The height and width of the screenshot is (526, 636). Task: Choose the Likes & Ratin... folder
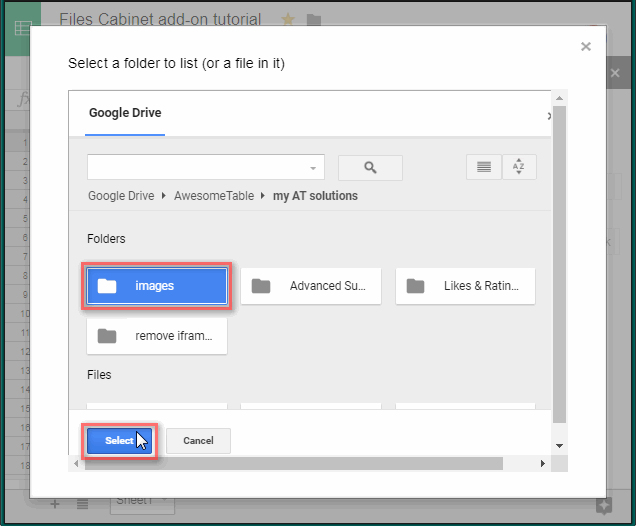tap(465, 286)
